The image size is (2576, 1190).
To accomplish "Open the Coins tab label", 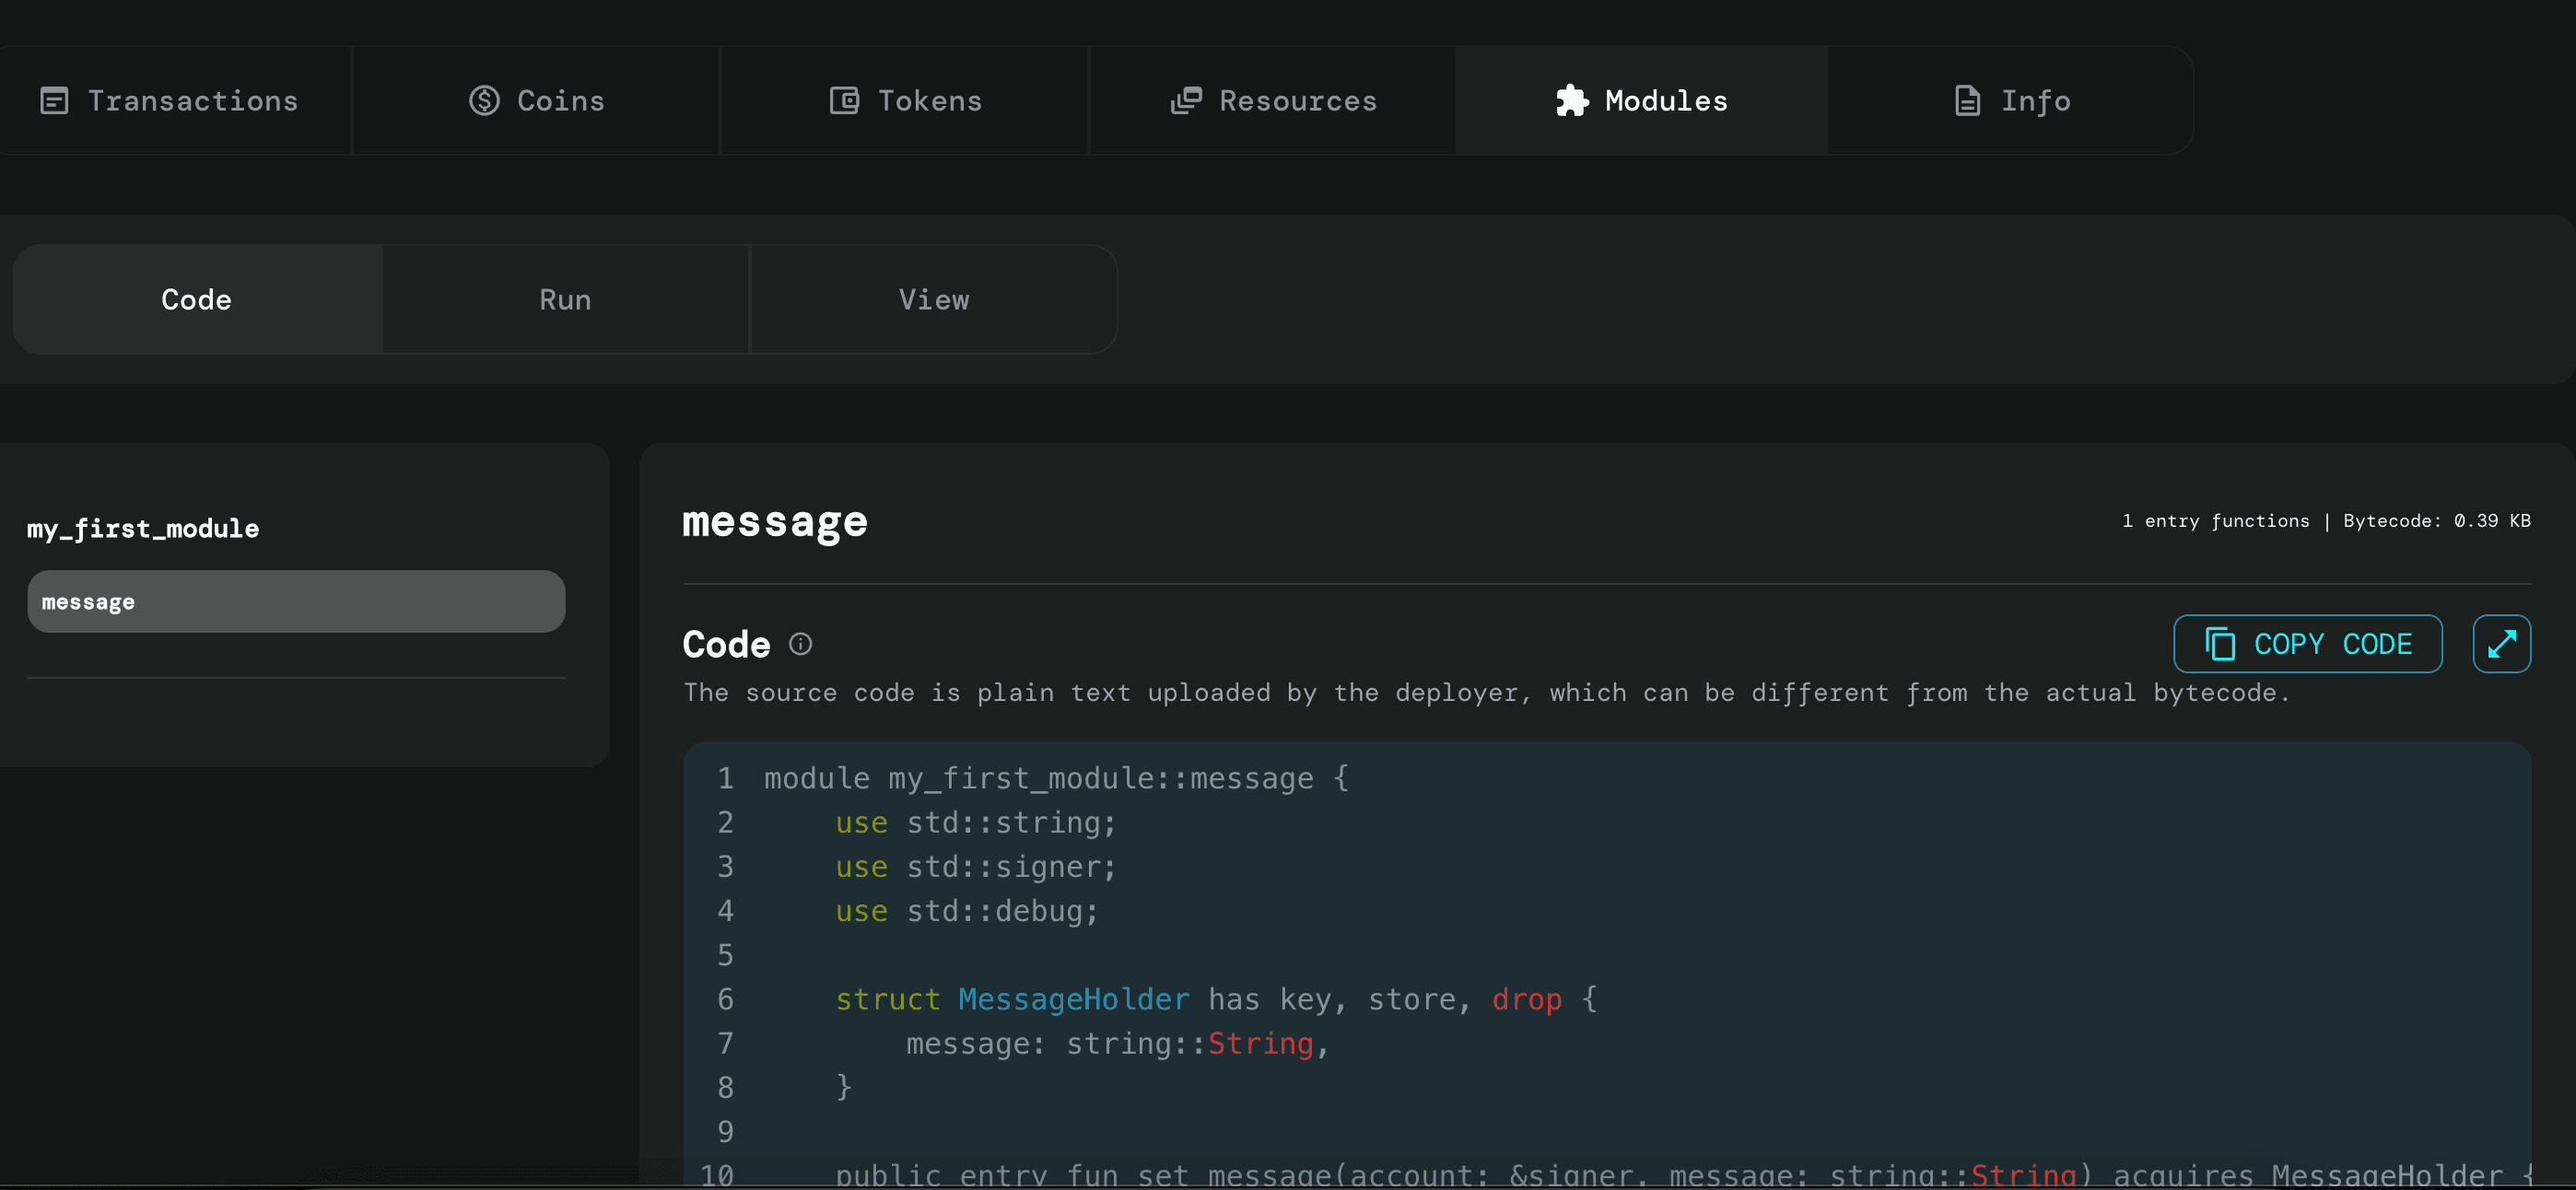I will tap(560, 101).
